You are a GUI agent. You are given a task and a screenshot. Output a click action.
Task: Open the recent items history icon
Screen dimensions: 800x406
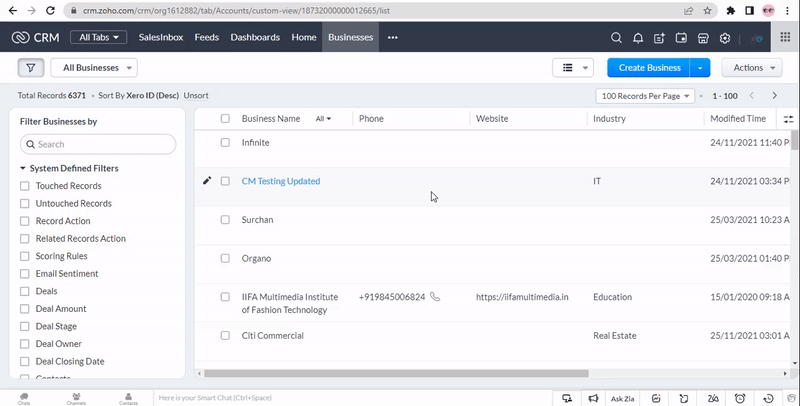click(x=768, y=398)
